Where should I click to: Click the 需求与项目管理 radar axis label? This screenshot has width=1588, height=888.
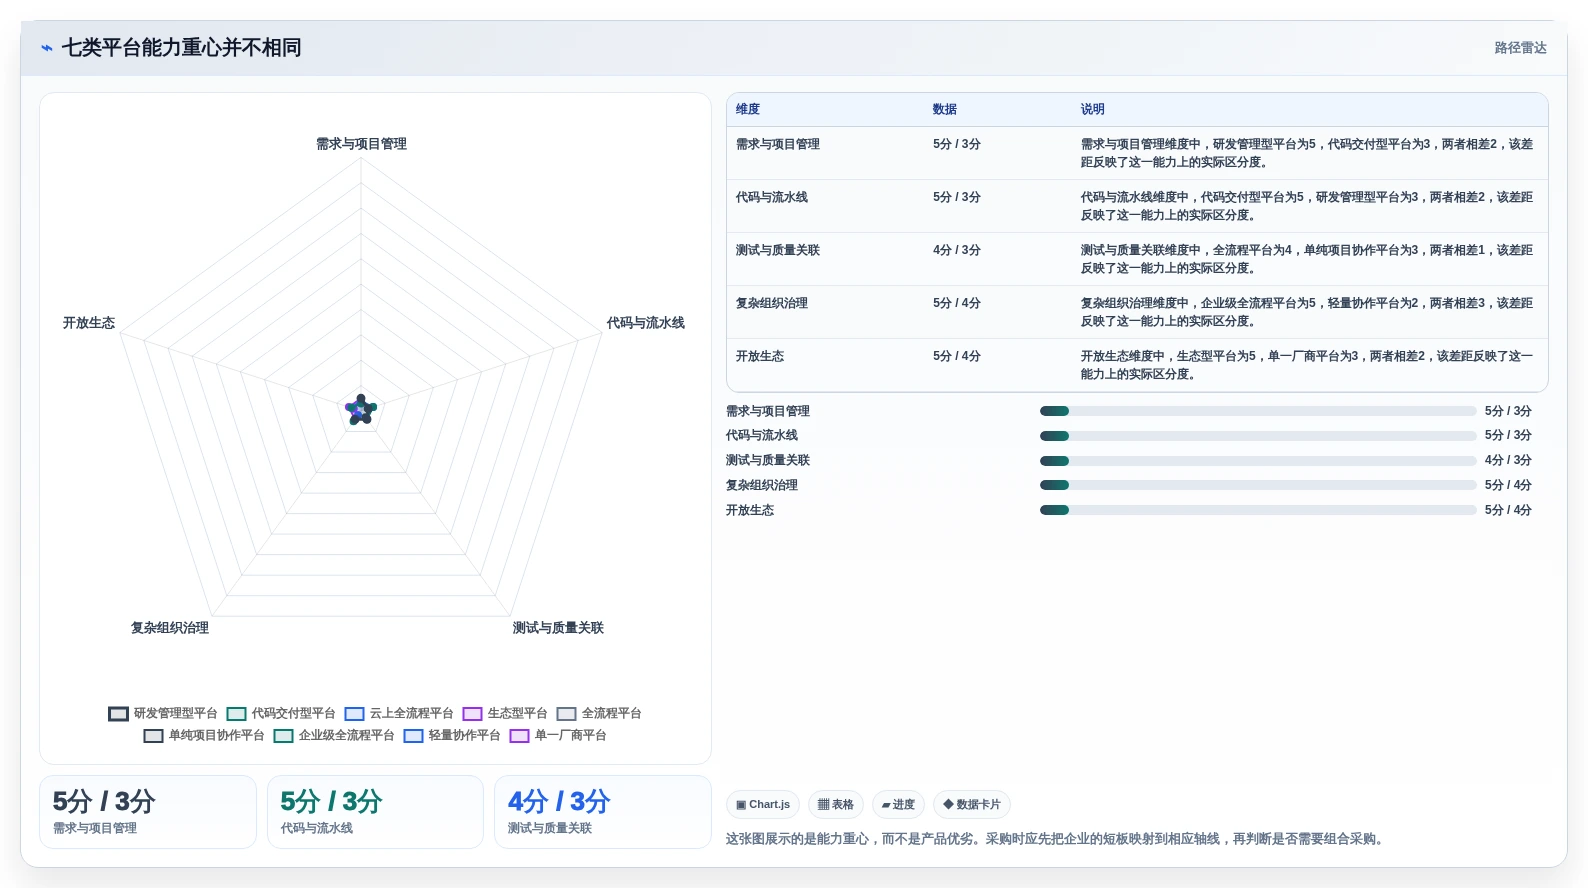click(x=361, y=144)
